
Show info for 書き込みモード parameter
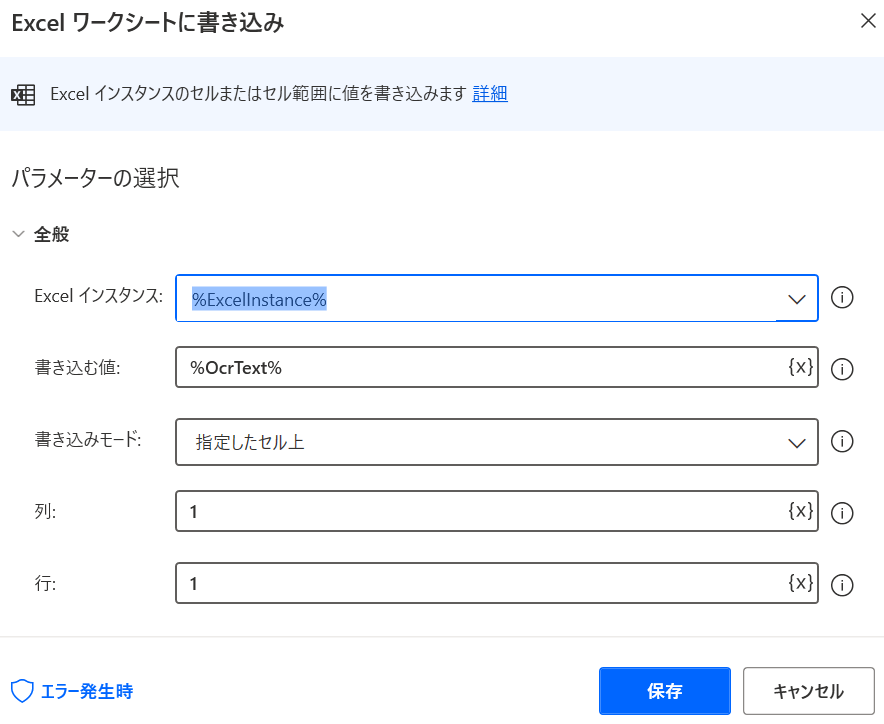click(x=842, y=441)
